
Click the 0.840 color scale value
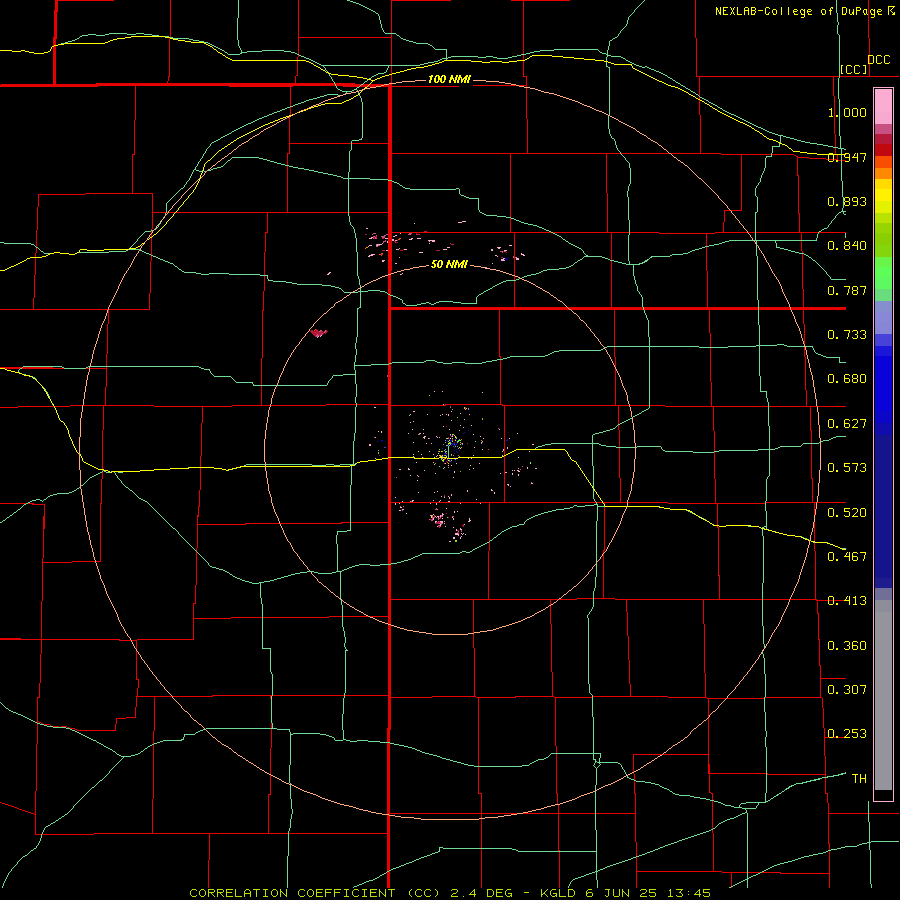pos(847,246)
